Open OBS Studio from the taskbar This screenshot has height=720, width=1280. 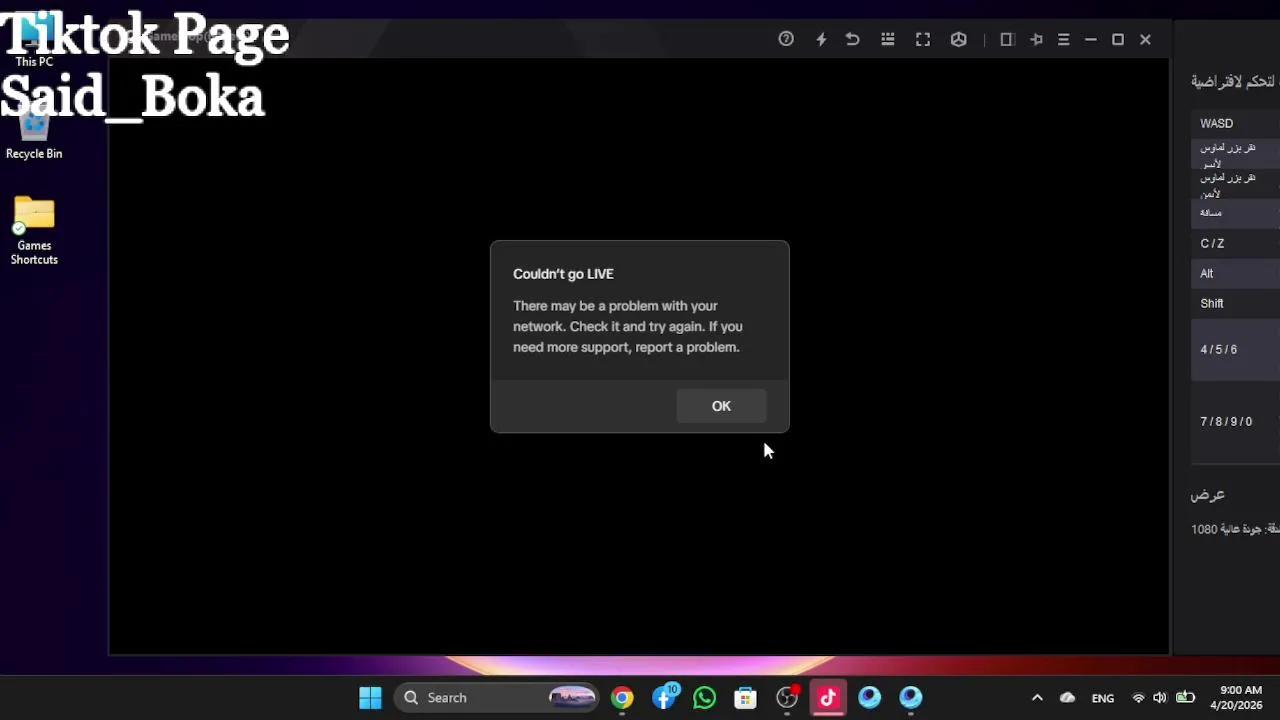pos(787,697)
